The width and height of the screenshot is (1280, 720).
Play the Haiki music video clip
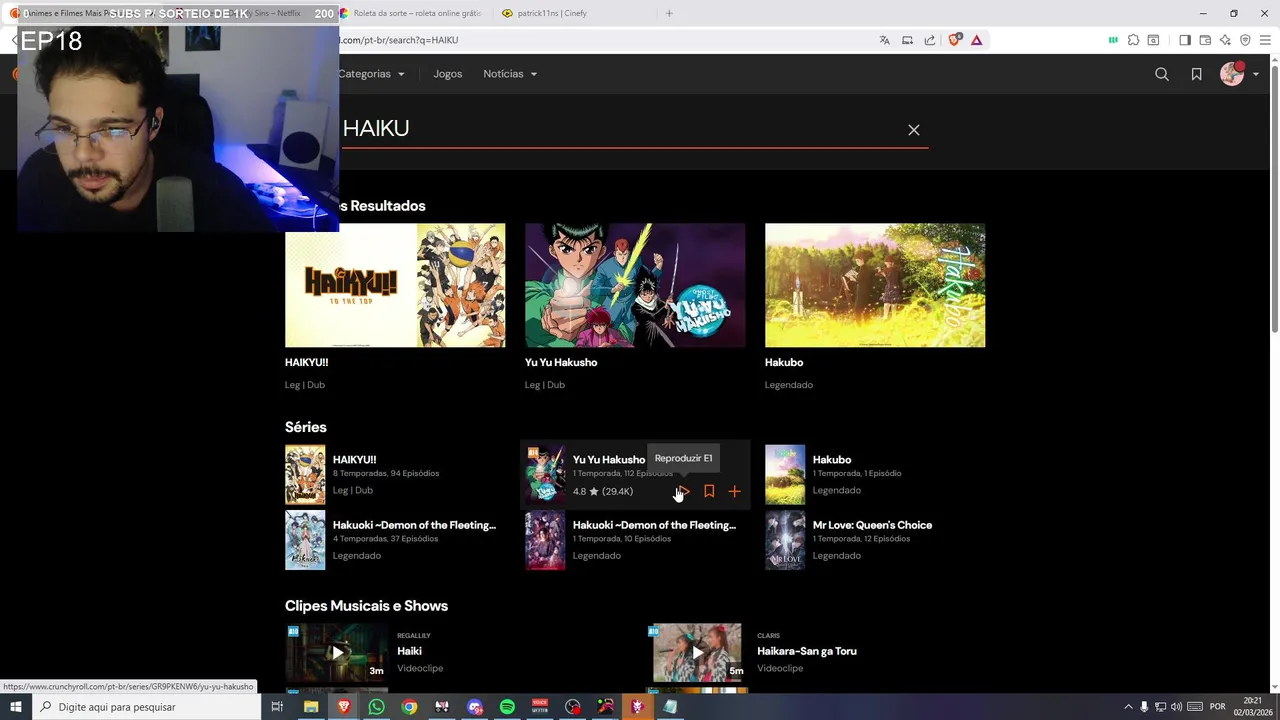click(x=337, y=652)
